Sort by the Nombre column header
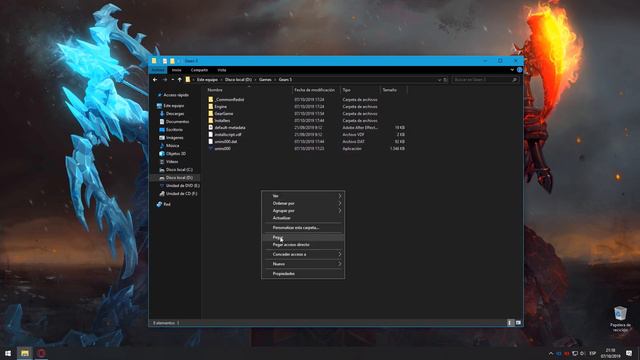This screenshot has height=360, width=640. 249,90
